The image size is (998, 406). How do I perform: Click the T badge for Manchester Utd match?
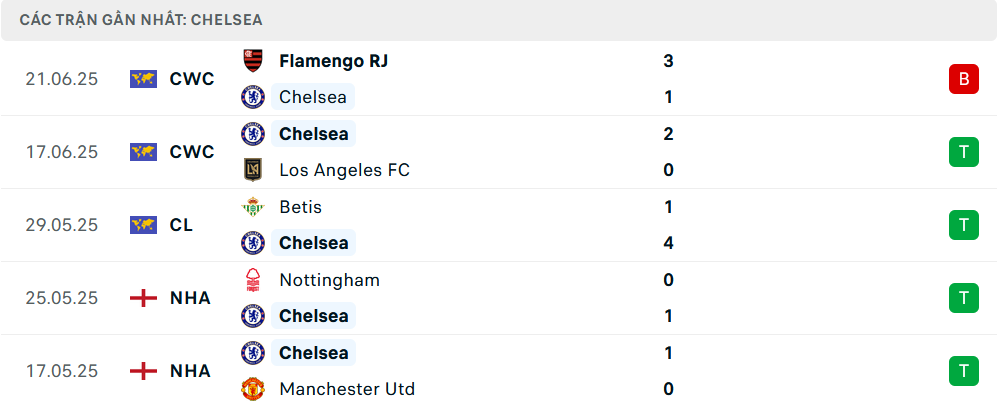point(964,371)
